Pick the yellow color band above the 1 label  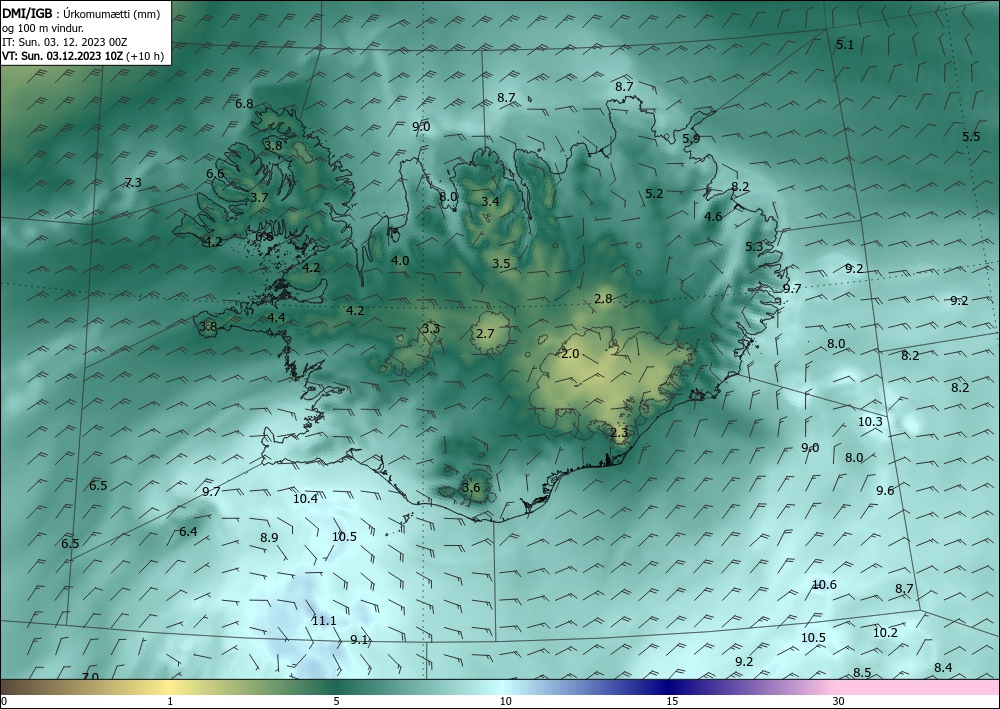(170, 687)
